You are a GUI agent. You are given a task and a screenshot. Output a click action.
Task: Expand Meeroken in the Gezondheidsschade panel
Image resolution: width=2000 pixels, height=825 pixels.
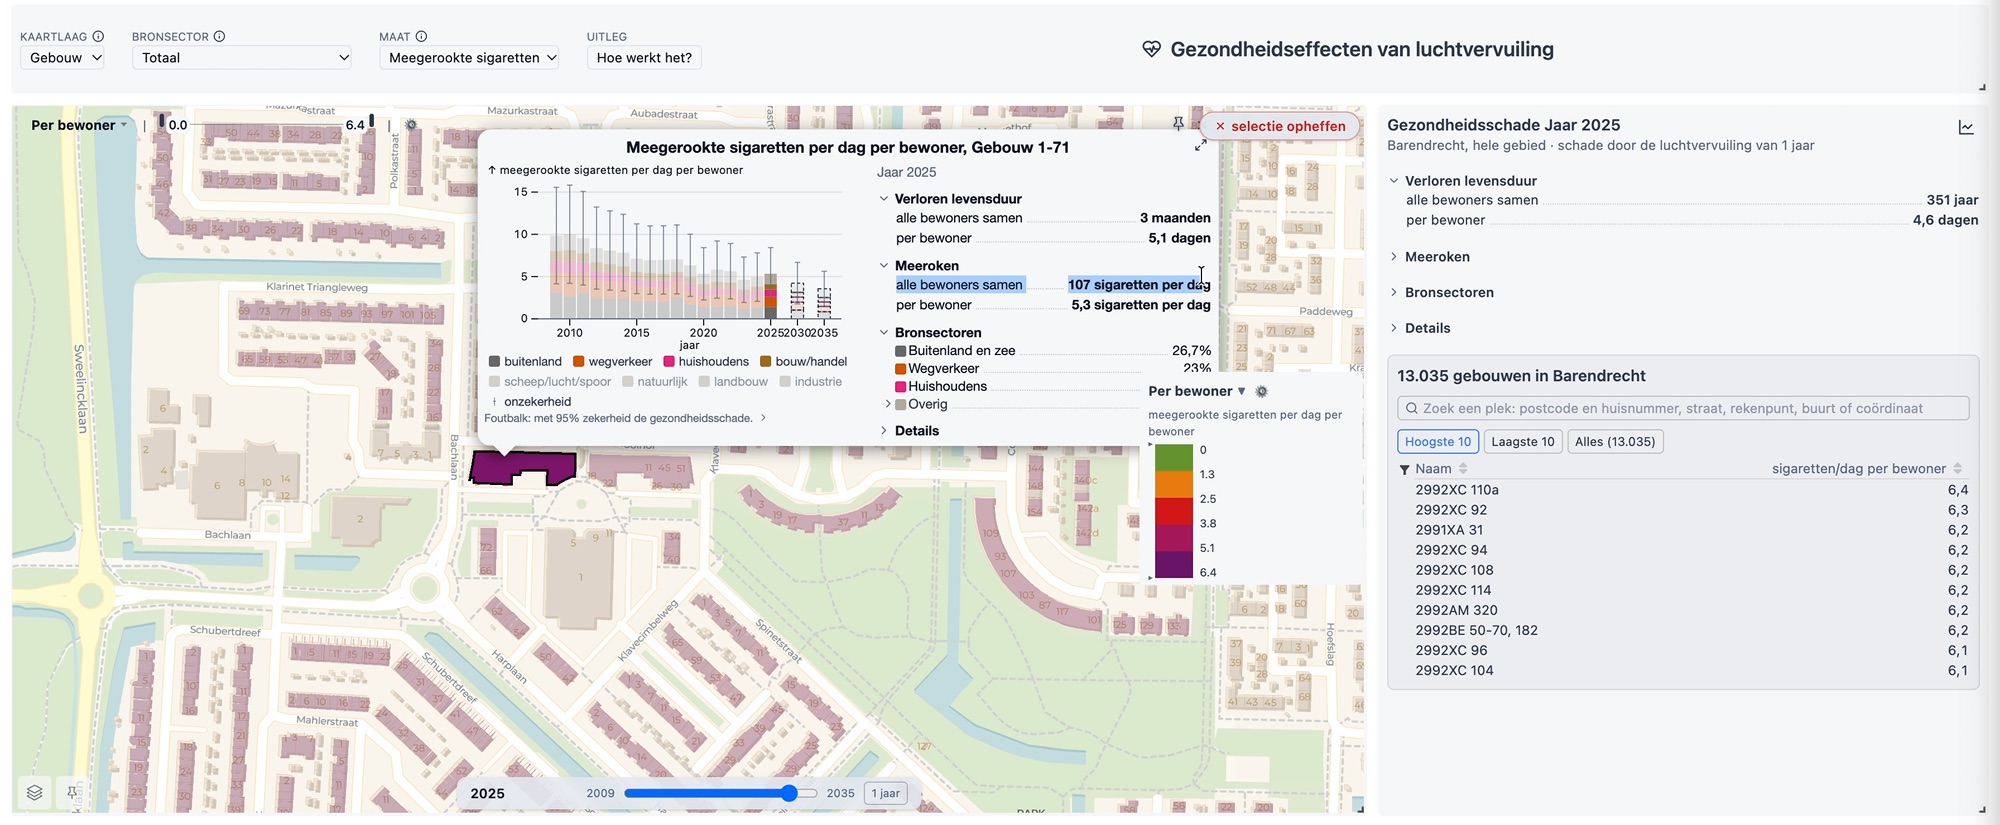[1437, 257]
